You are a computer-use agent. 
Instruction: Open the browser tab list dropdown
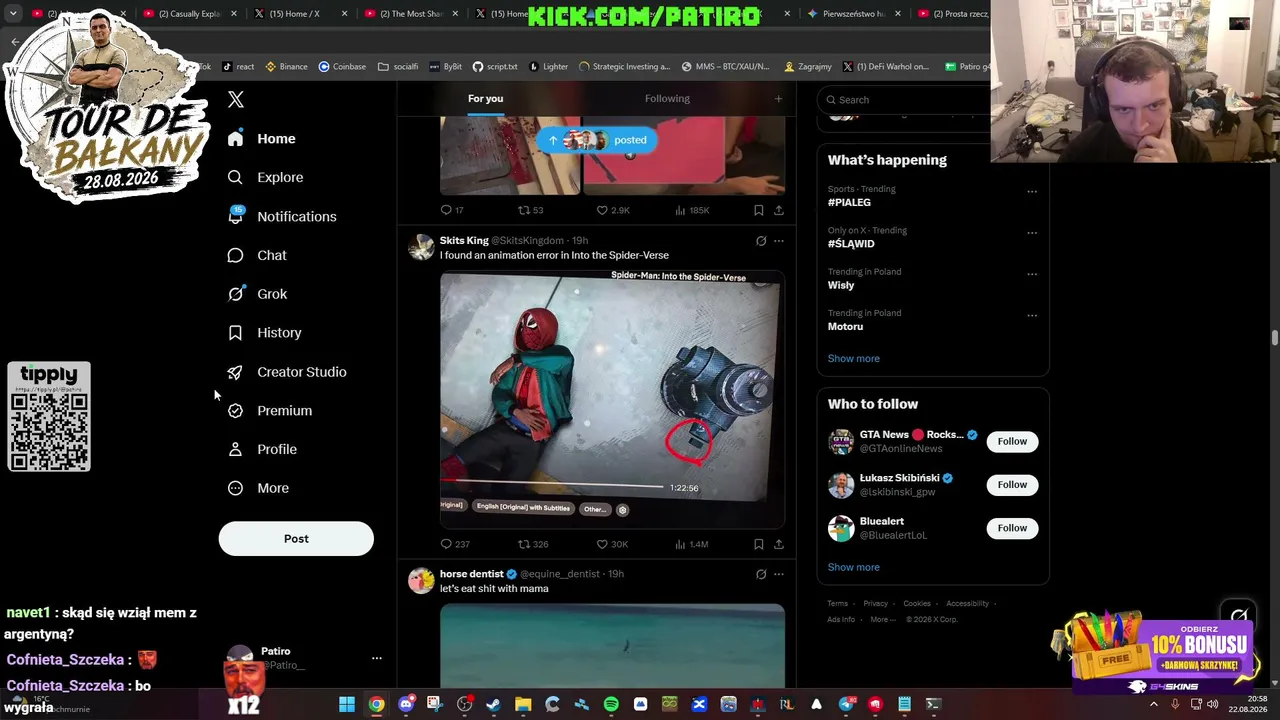coord(13,14)
